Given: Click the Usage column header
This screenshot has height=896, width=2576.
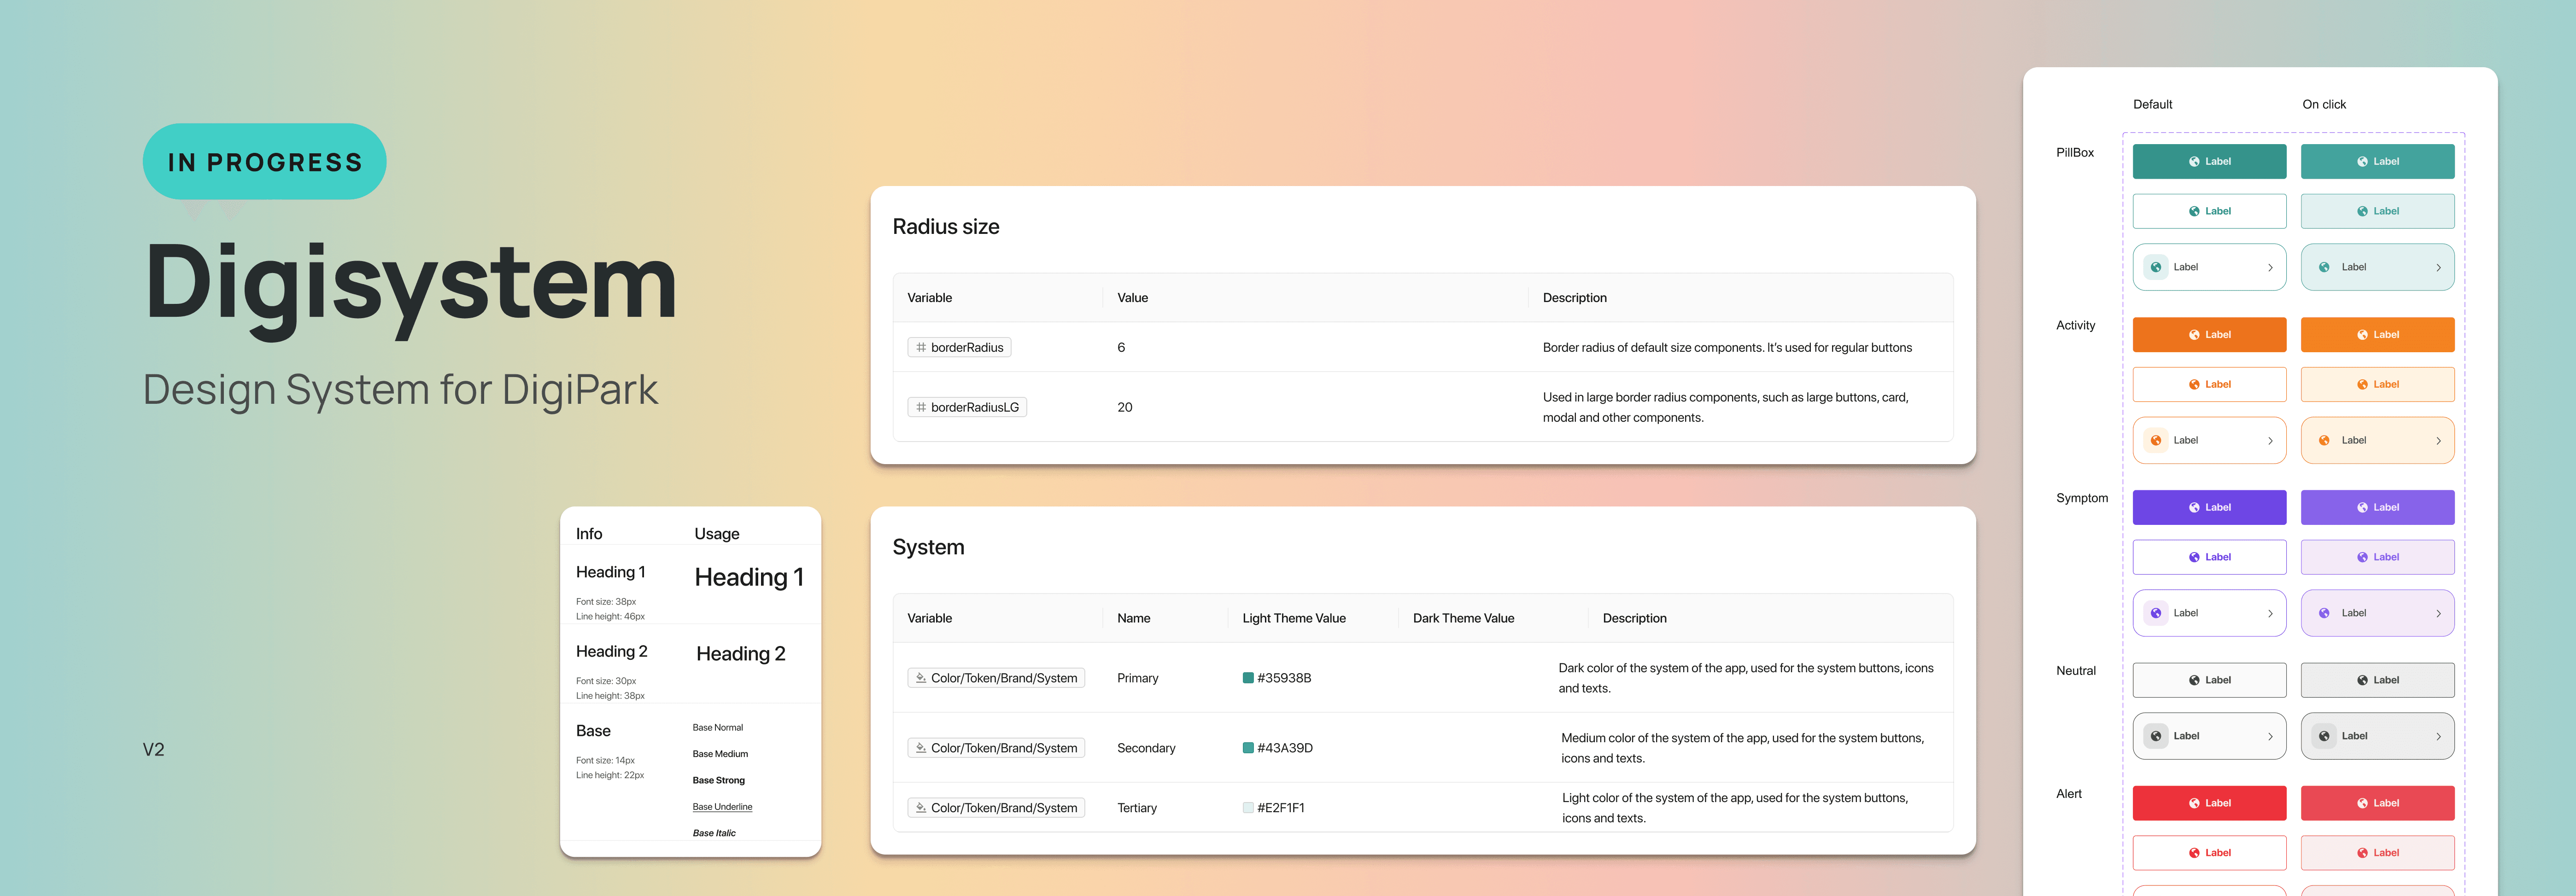Looking at the screenshot, I should pos(717,534).
